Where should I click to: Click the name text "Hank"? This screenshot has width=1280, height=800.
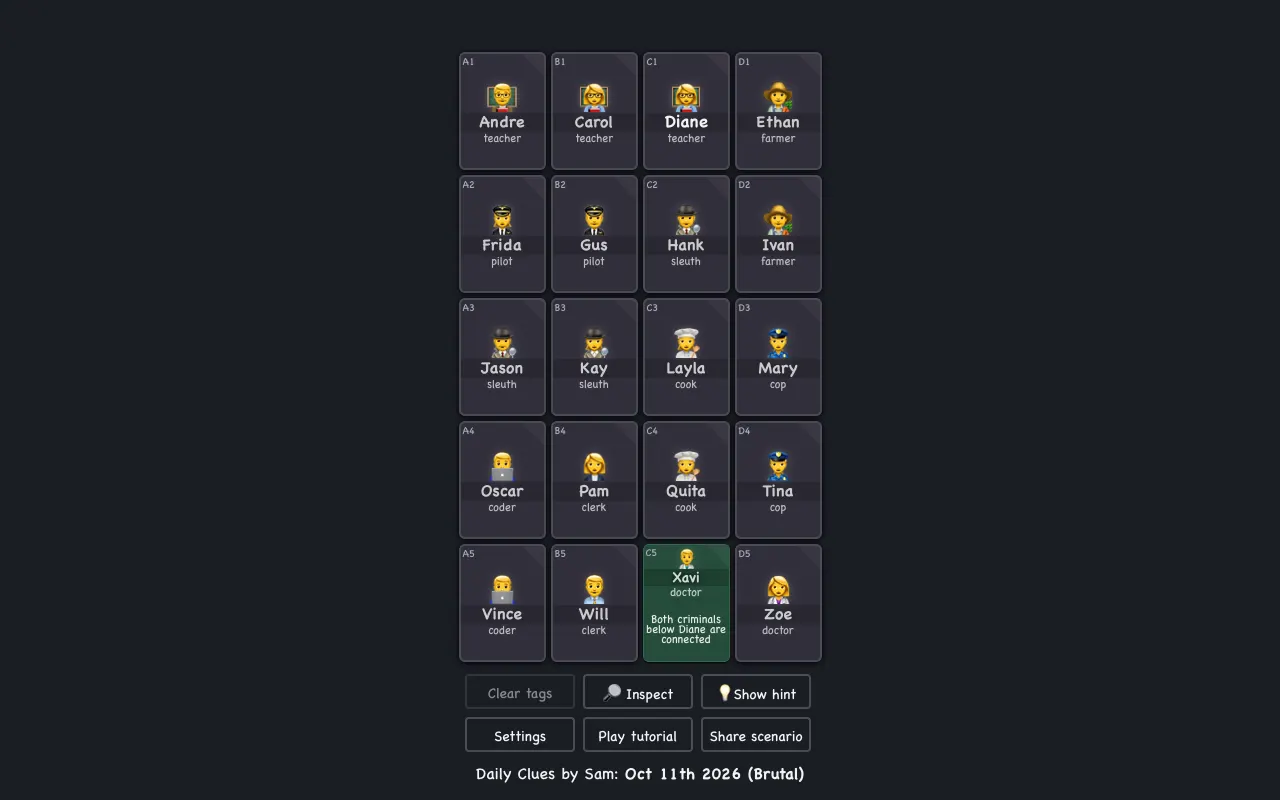pos(686,245)
